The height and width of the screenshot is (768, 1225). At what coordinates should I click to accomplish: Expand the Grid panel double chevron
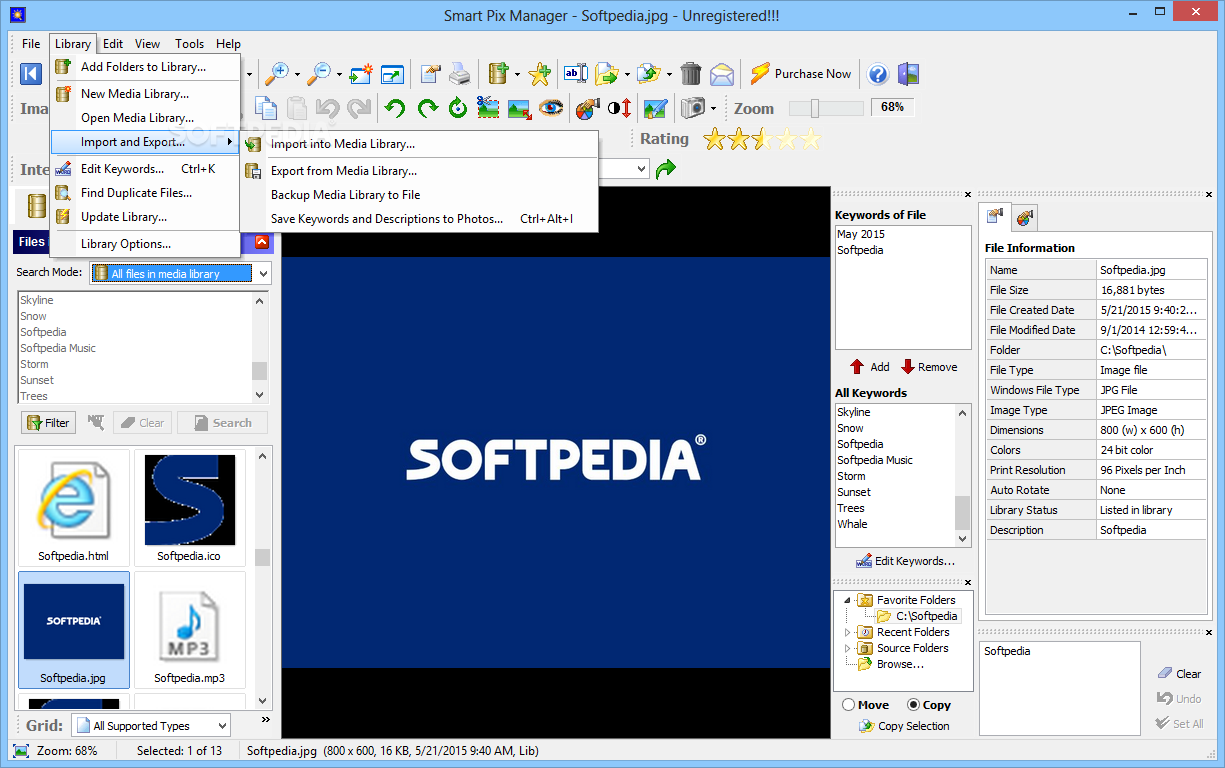pyautogui.click(x=266, y=719)
